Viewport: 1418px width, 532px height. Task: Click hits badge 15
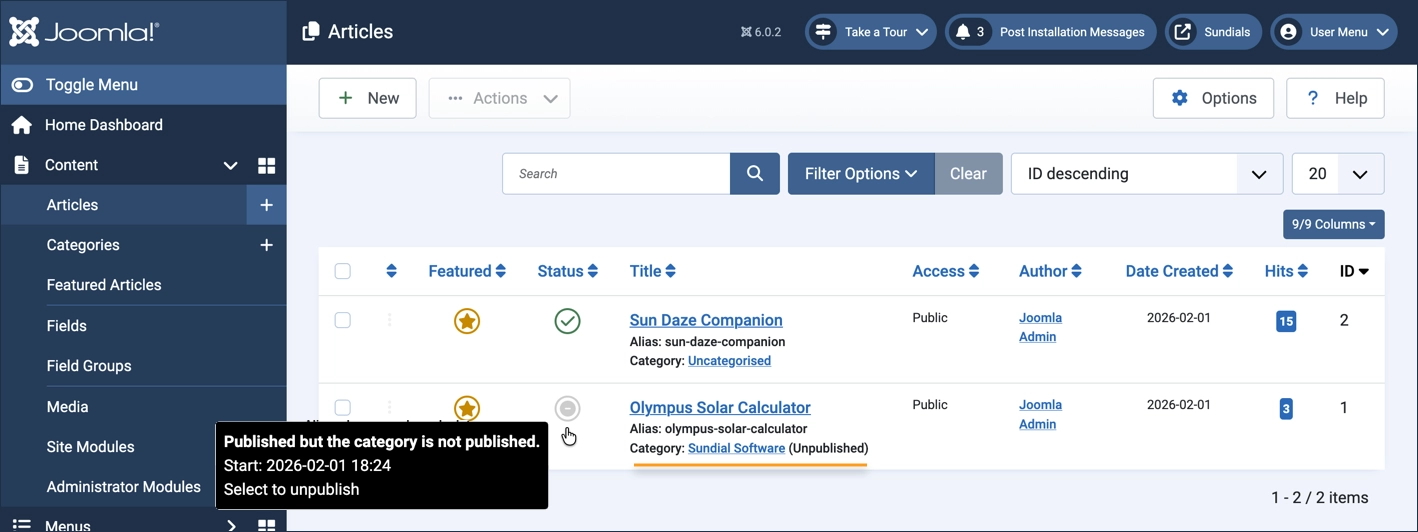[x=1286, y=321]
